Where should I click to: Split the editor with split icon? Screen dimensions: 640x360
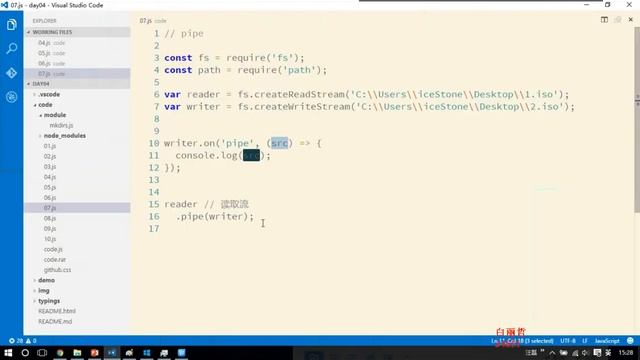coord(604,20)
